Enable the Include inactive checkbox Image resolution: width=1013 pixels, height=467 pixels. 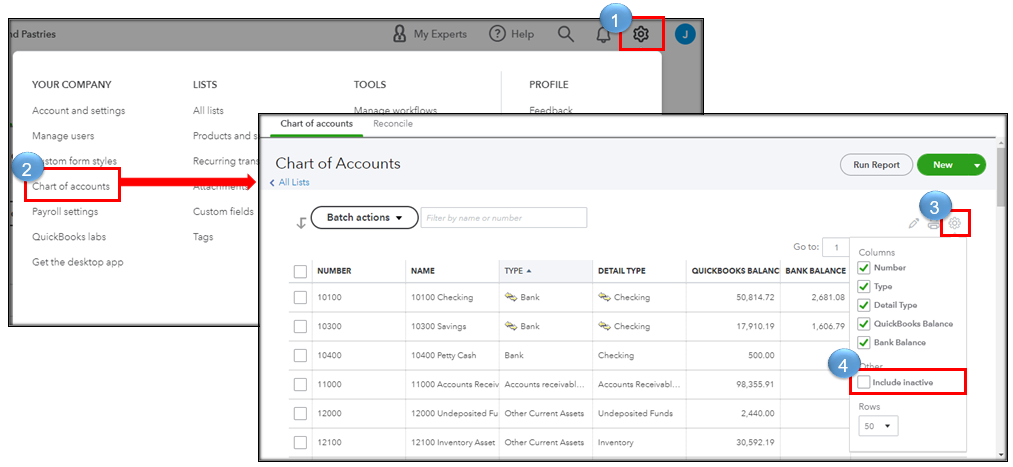863,382
